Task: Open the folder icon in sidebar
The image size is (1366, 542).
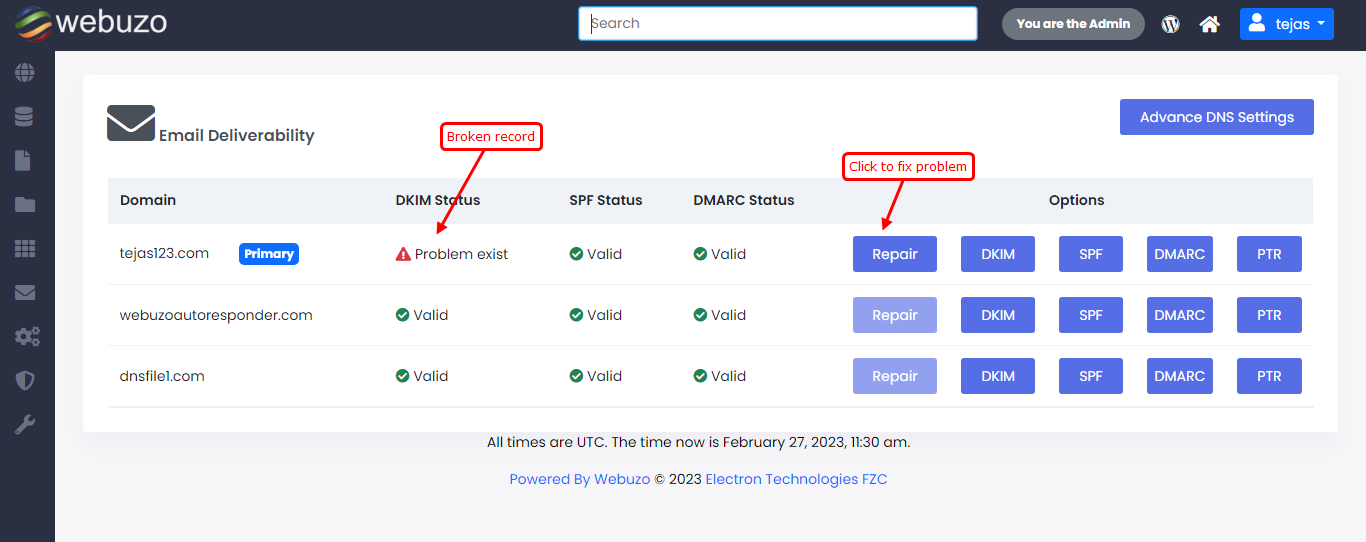Action: coord(24,205)
